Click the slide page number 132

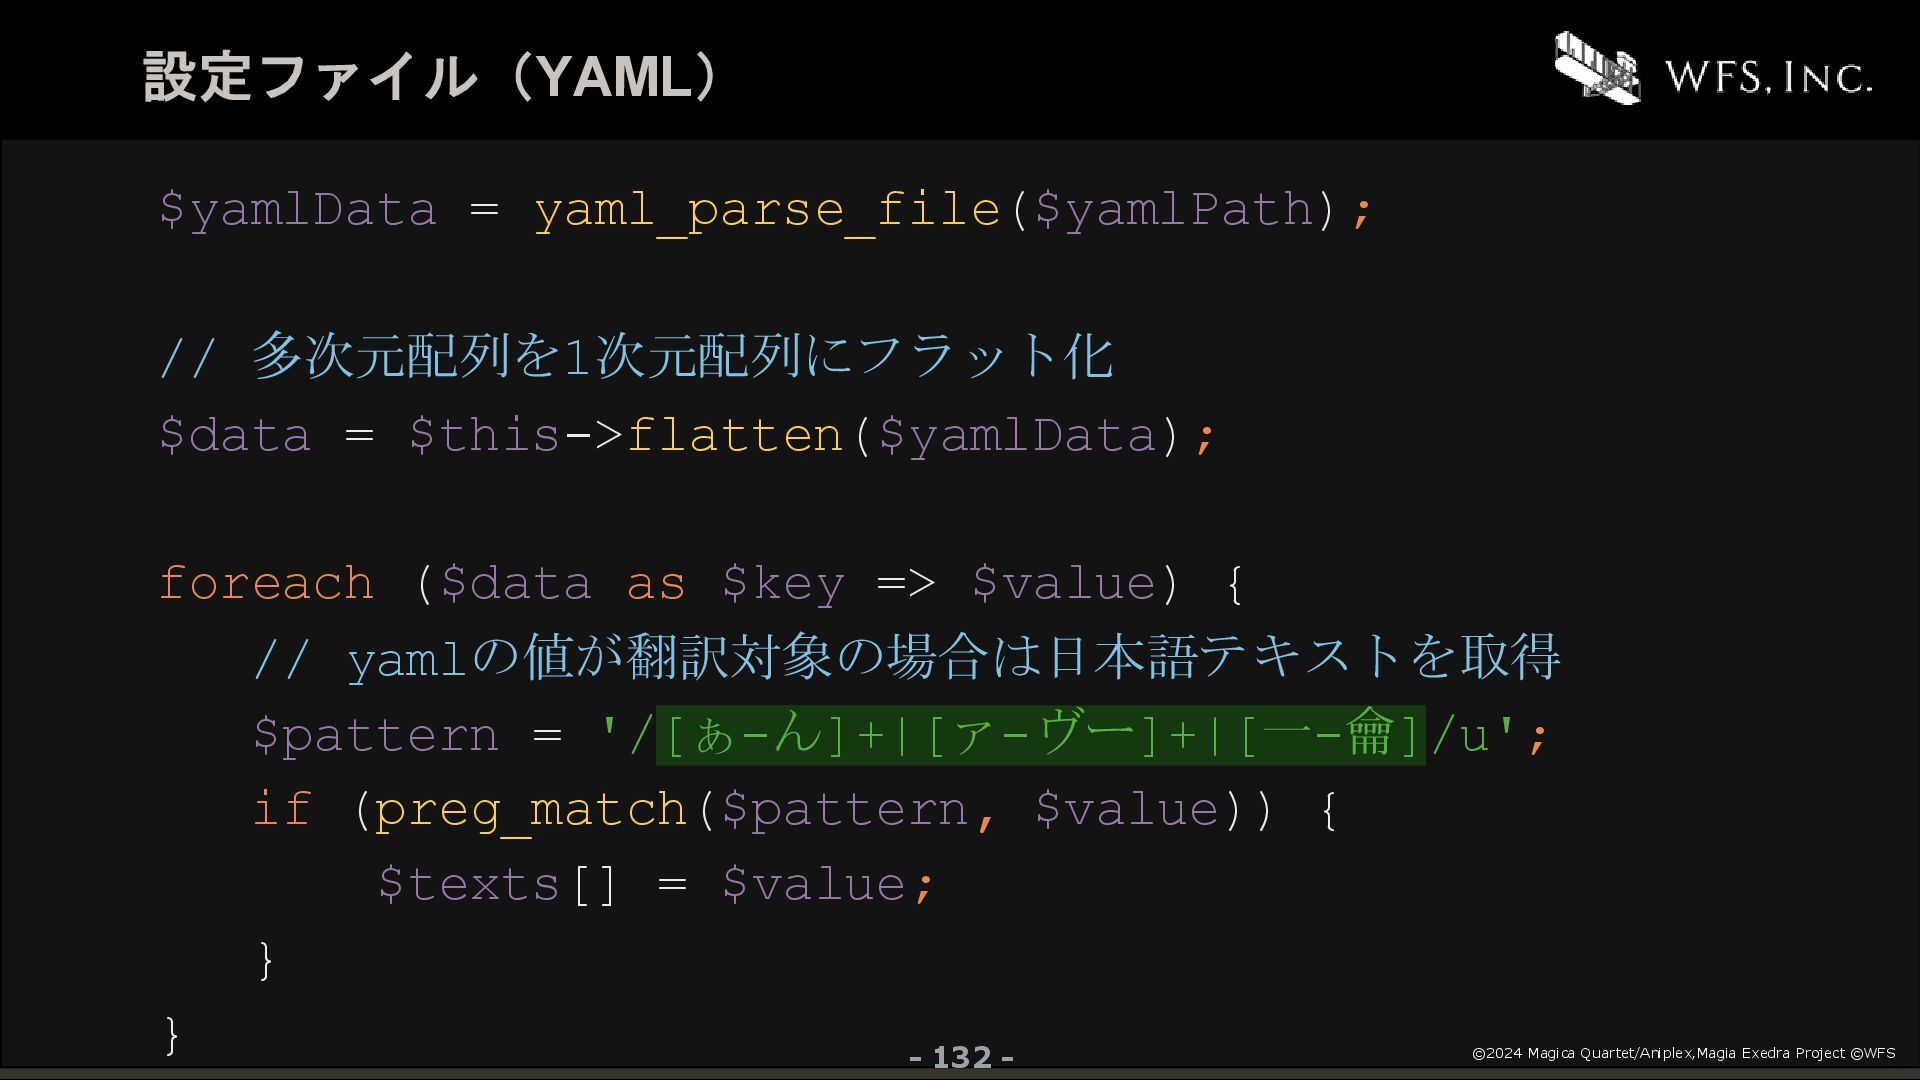[962, 1057]
